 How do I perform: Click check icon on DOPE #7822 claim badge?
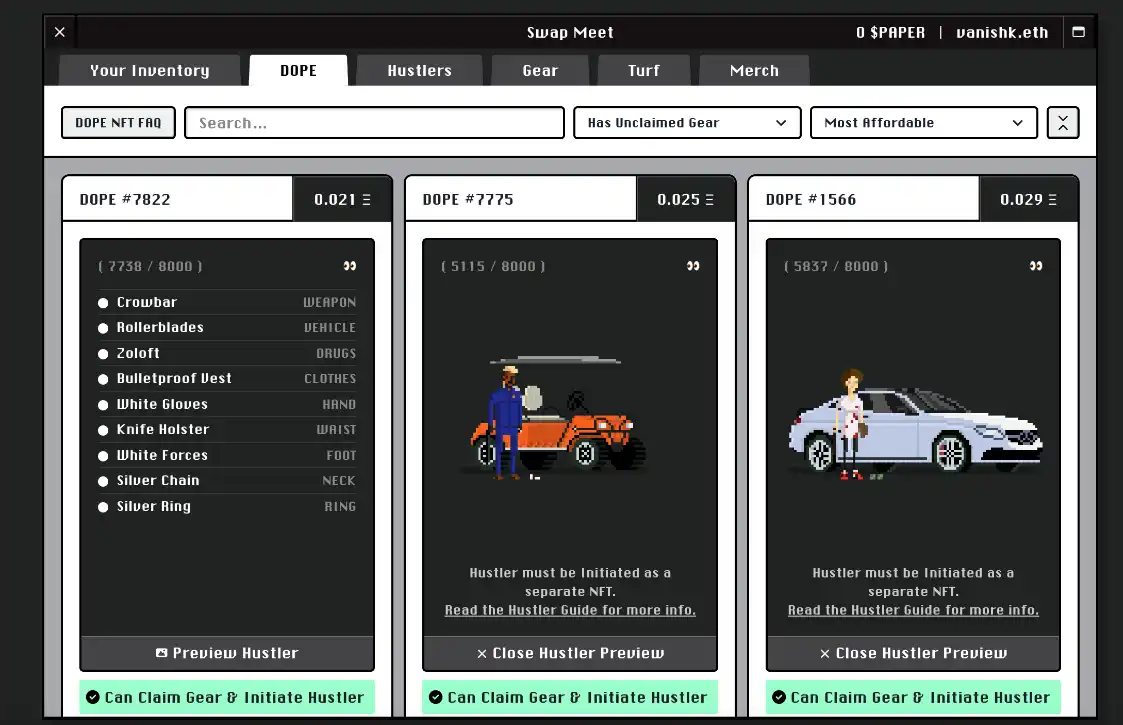click(92, 697)
